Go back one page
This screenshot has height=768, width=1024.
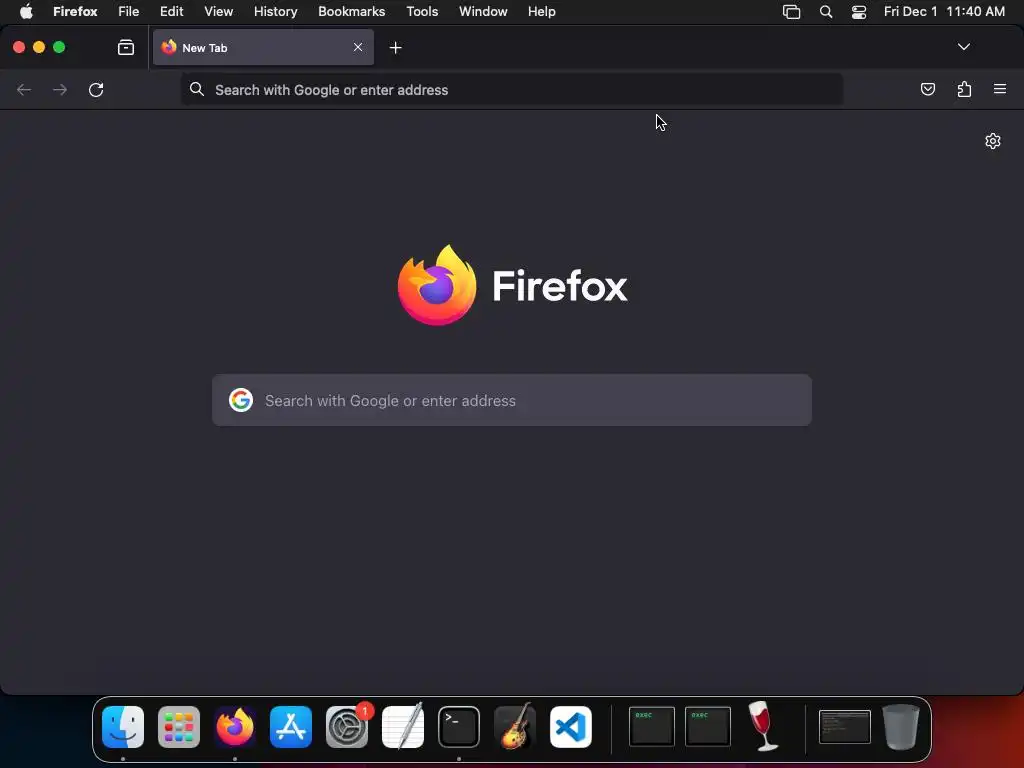click(24, 89)
